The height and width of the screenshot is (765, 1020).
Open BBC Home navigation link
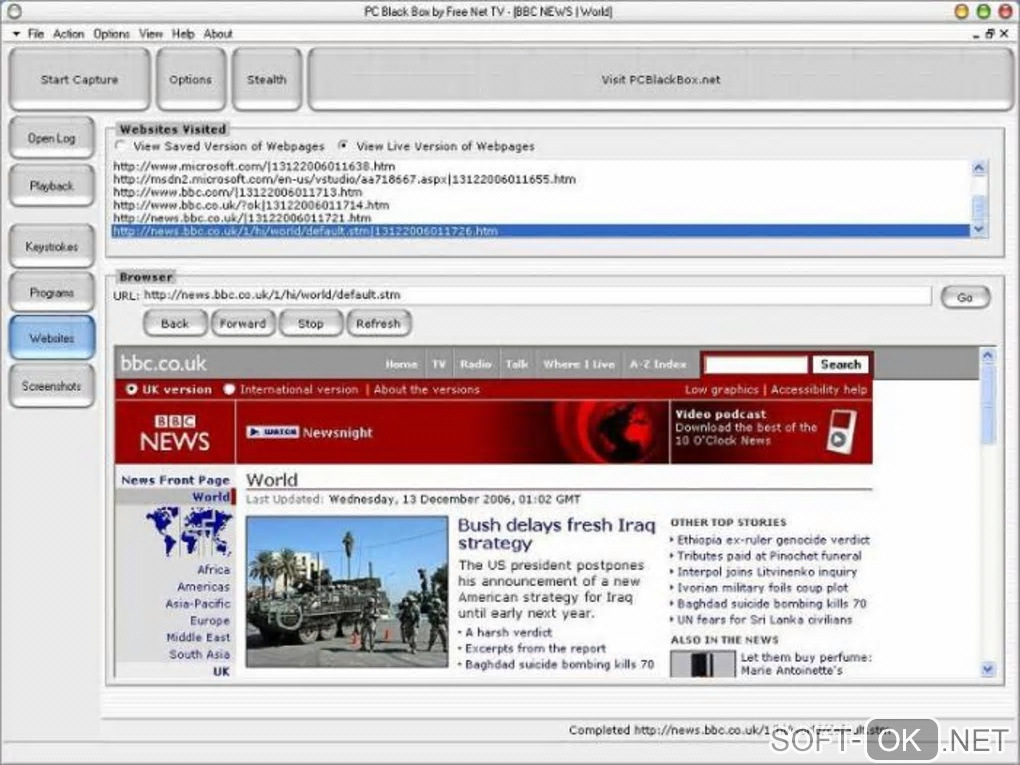tap(401, 364)
